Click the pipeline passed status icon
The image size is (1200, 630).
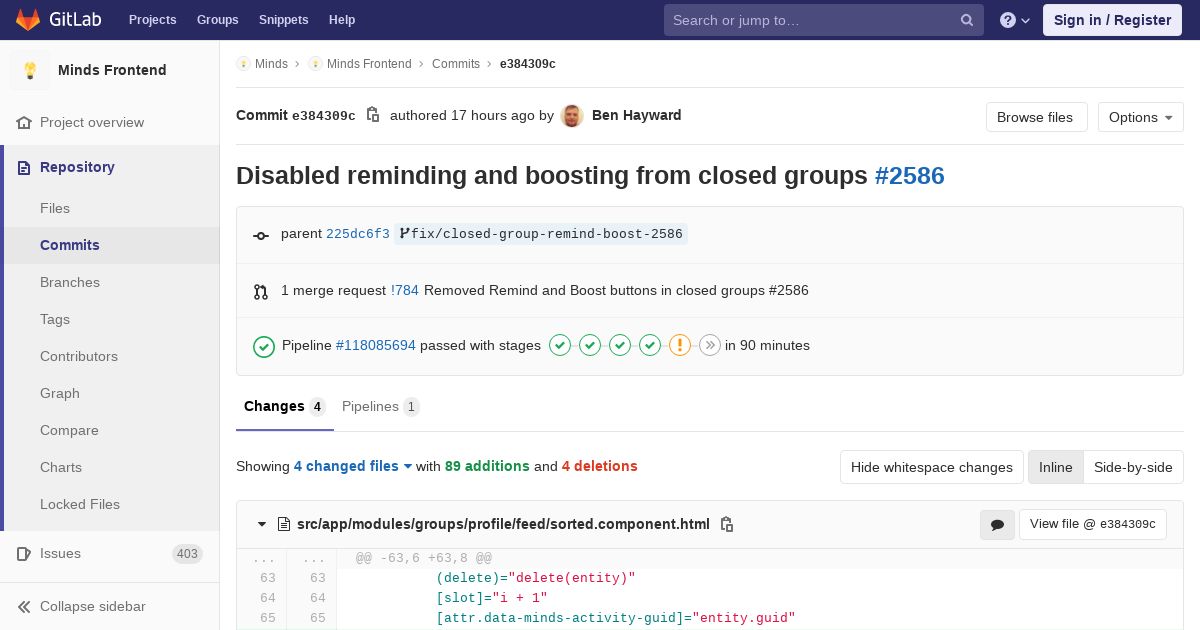(x=264, y=346)
